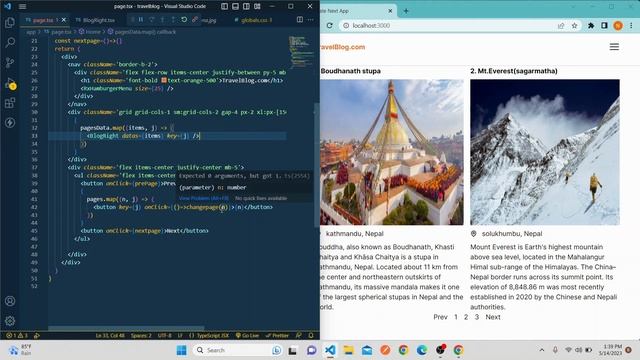Open the VS Code hamburger menu
The height and width of the screenshot is (360, 640).
click(22, 6)
